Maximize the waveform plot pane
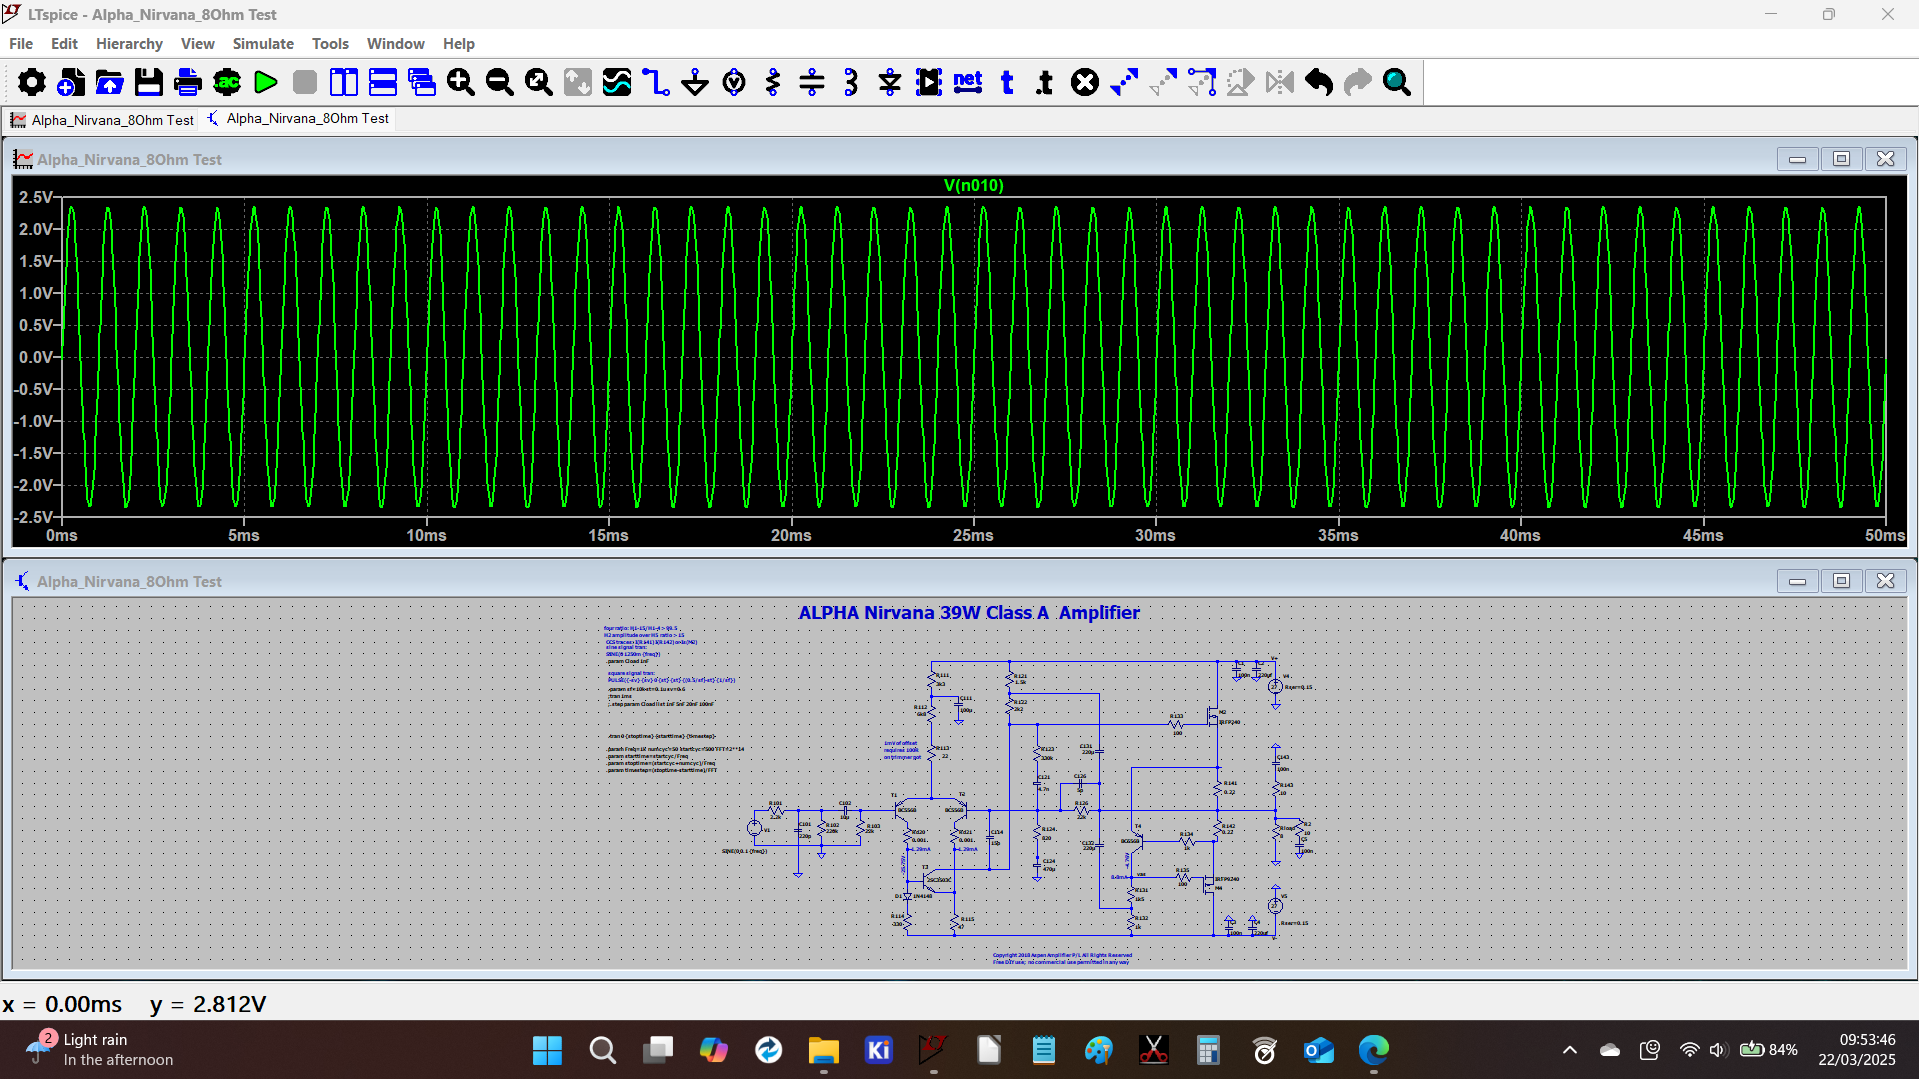This screenshot has height=1079, width=1919. click(x=1841, y=159)
